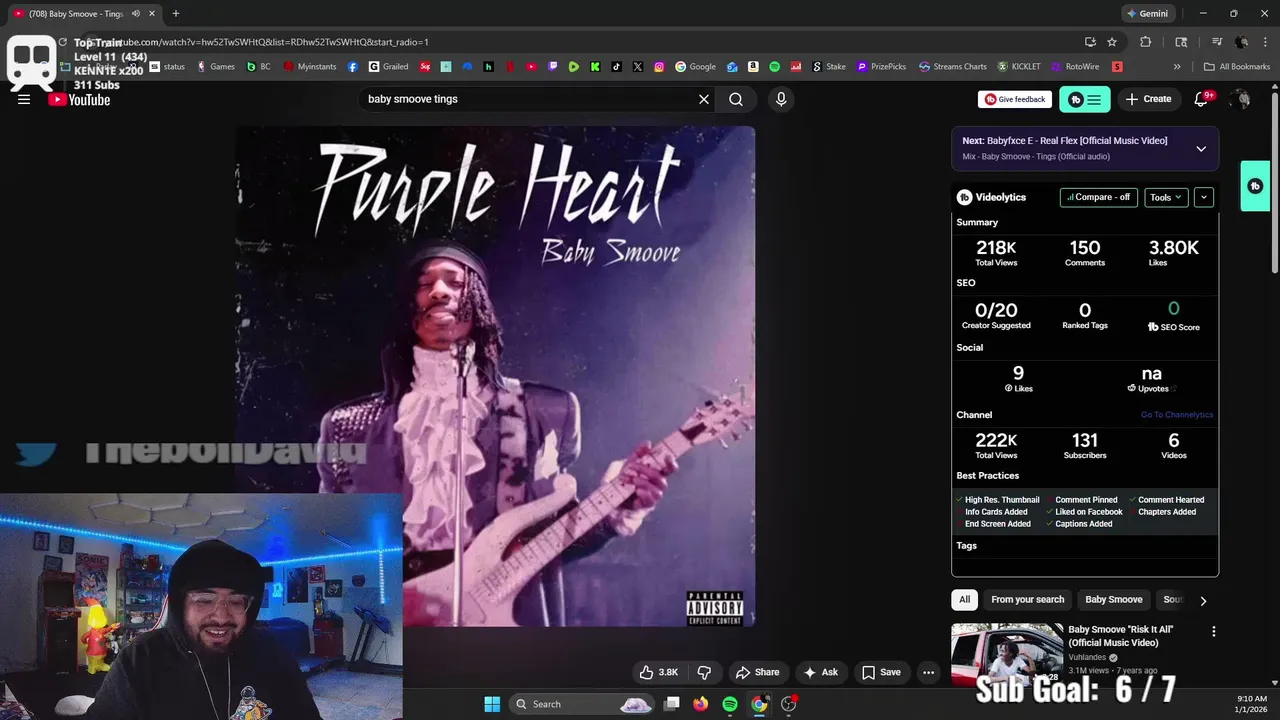Open the OBS icon on the taskbar

click(789, 704)
